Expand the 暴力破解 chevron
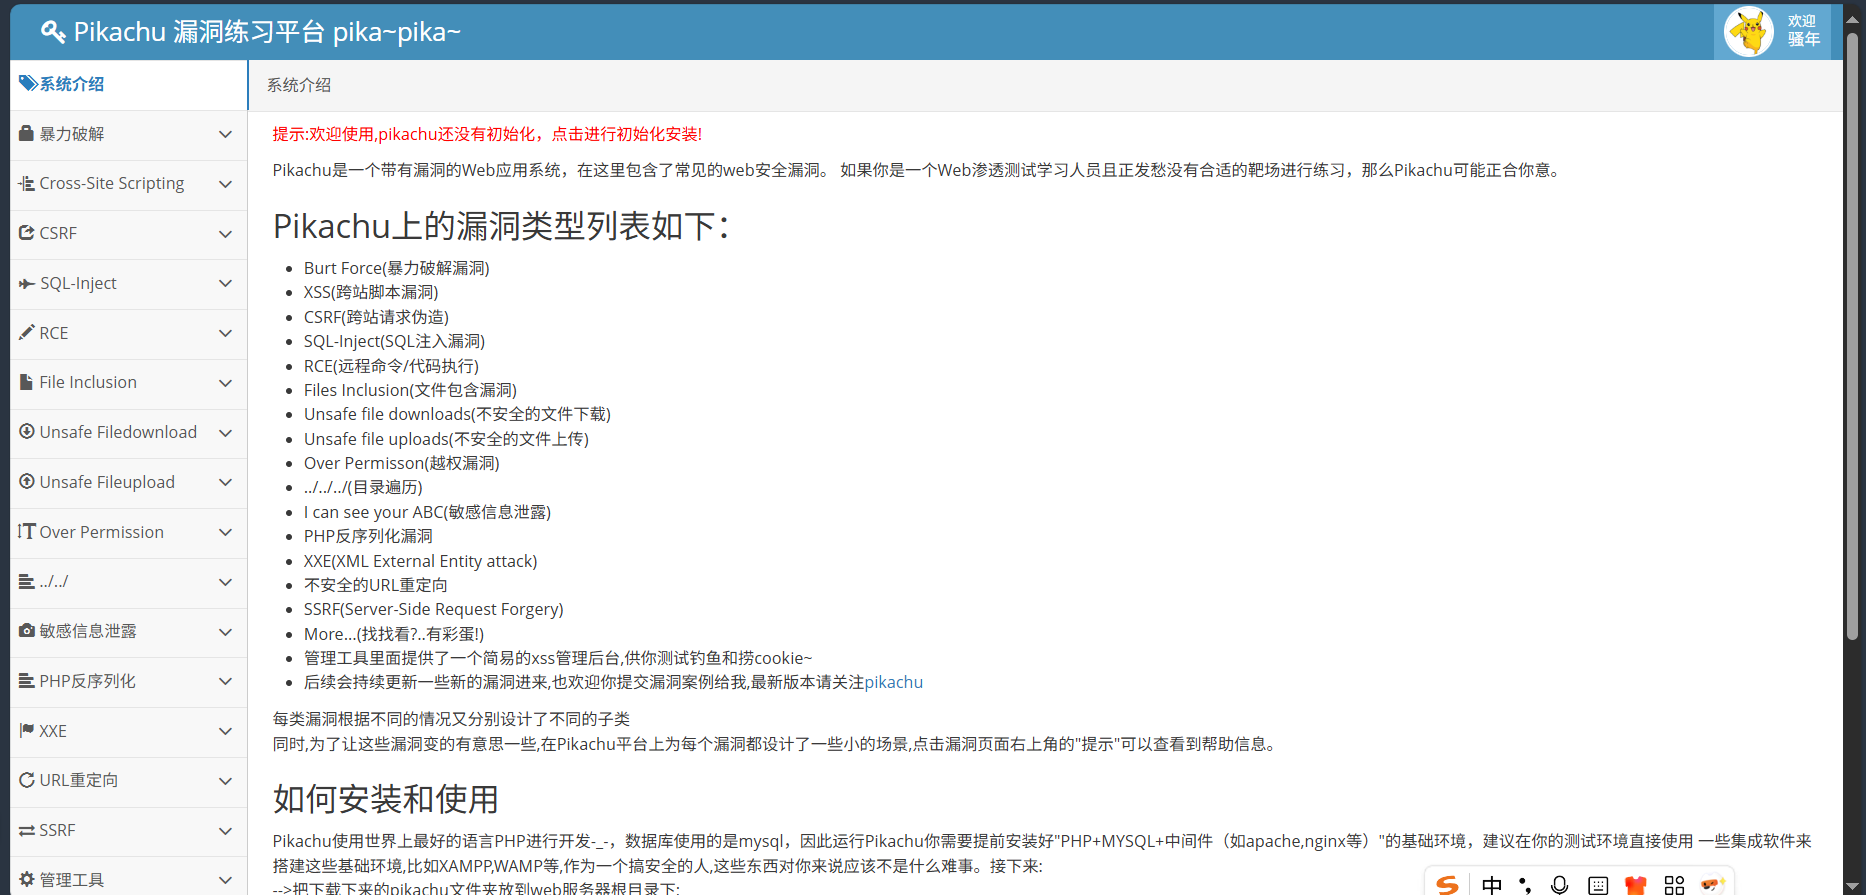This screenshot has height=895, width=1866. point(225,134)
